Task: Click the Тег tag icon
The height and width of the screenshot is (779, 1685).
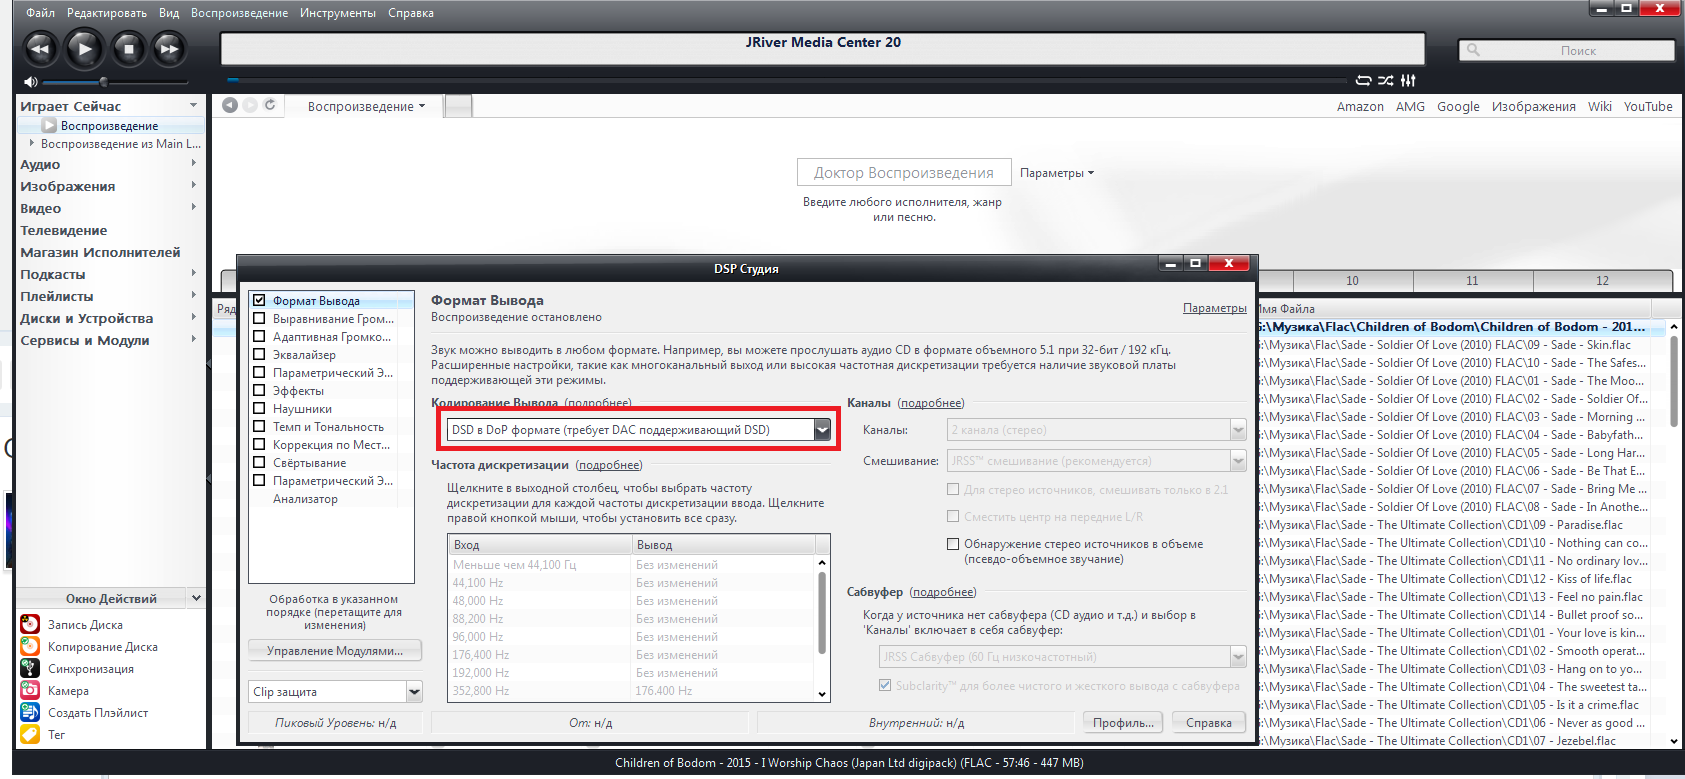Action: click(30, 734)
